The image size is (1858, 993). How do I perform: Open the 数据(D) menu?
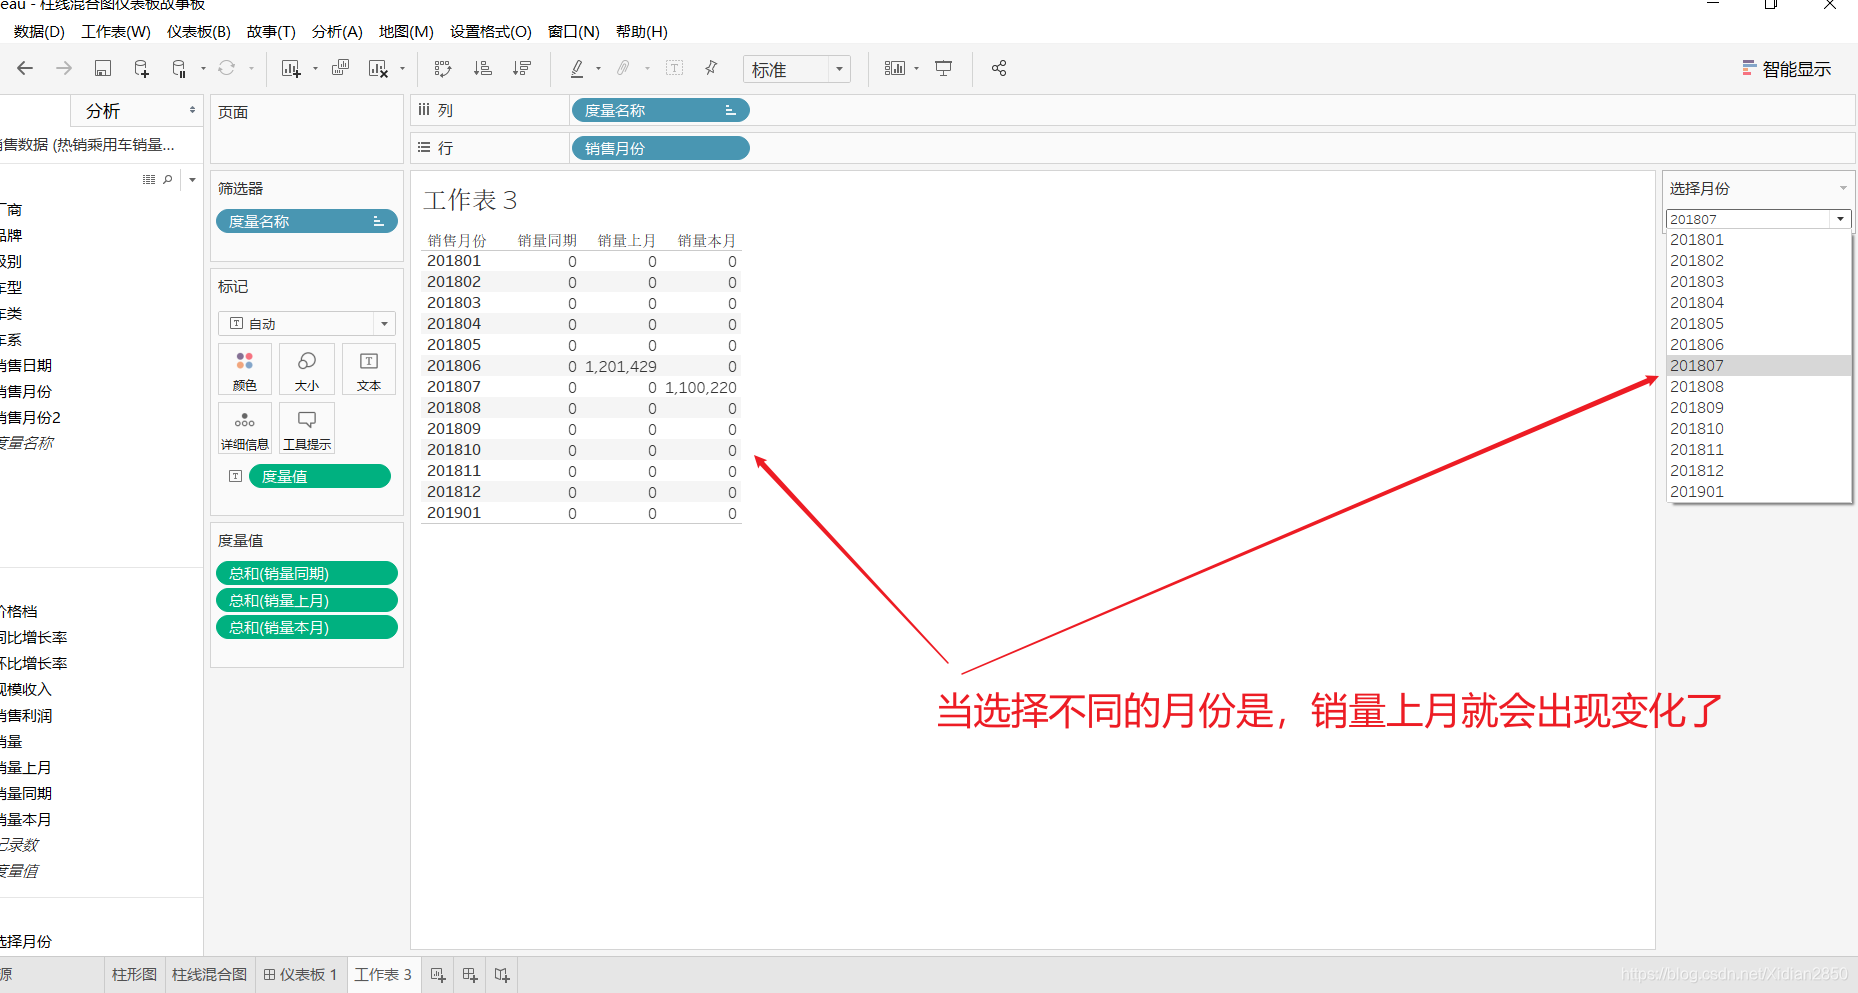[39, 32]
